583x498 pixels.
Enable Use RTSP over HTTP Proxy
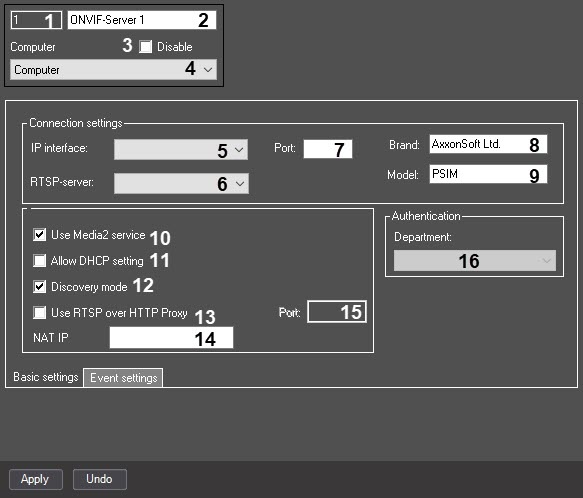39,313
